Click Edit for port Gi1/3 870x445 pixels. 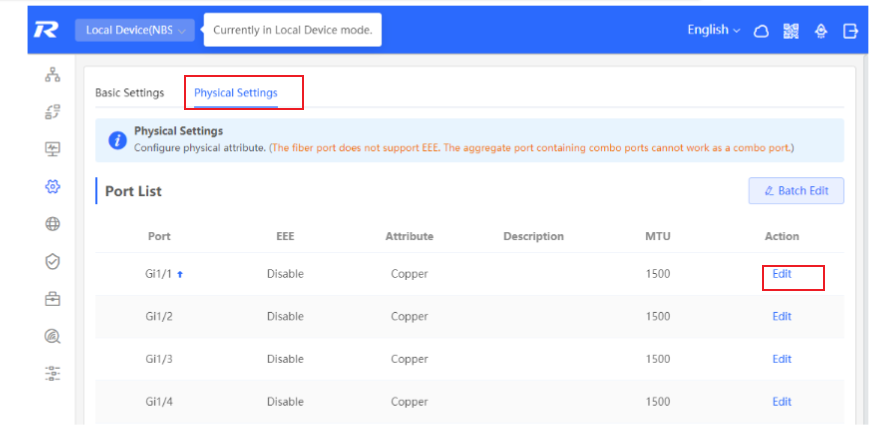coord(782,359)
